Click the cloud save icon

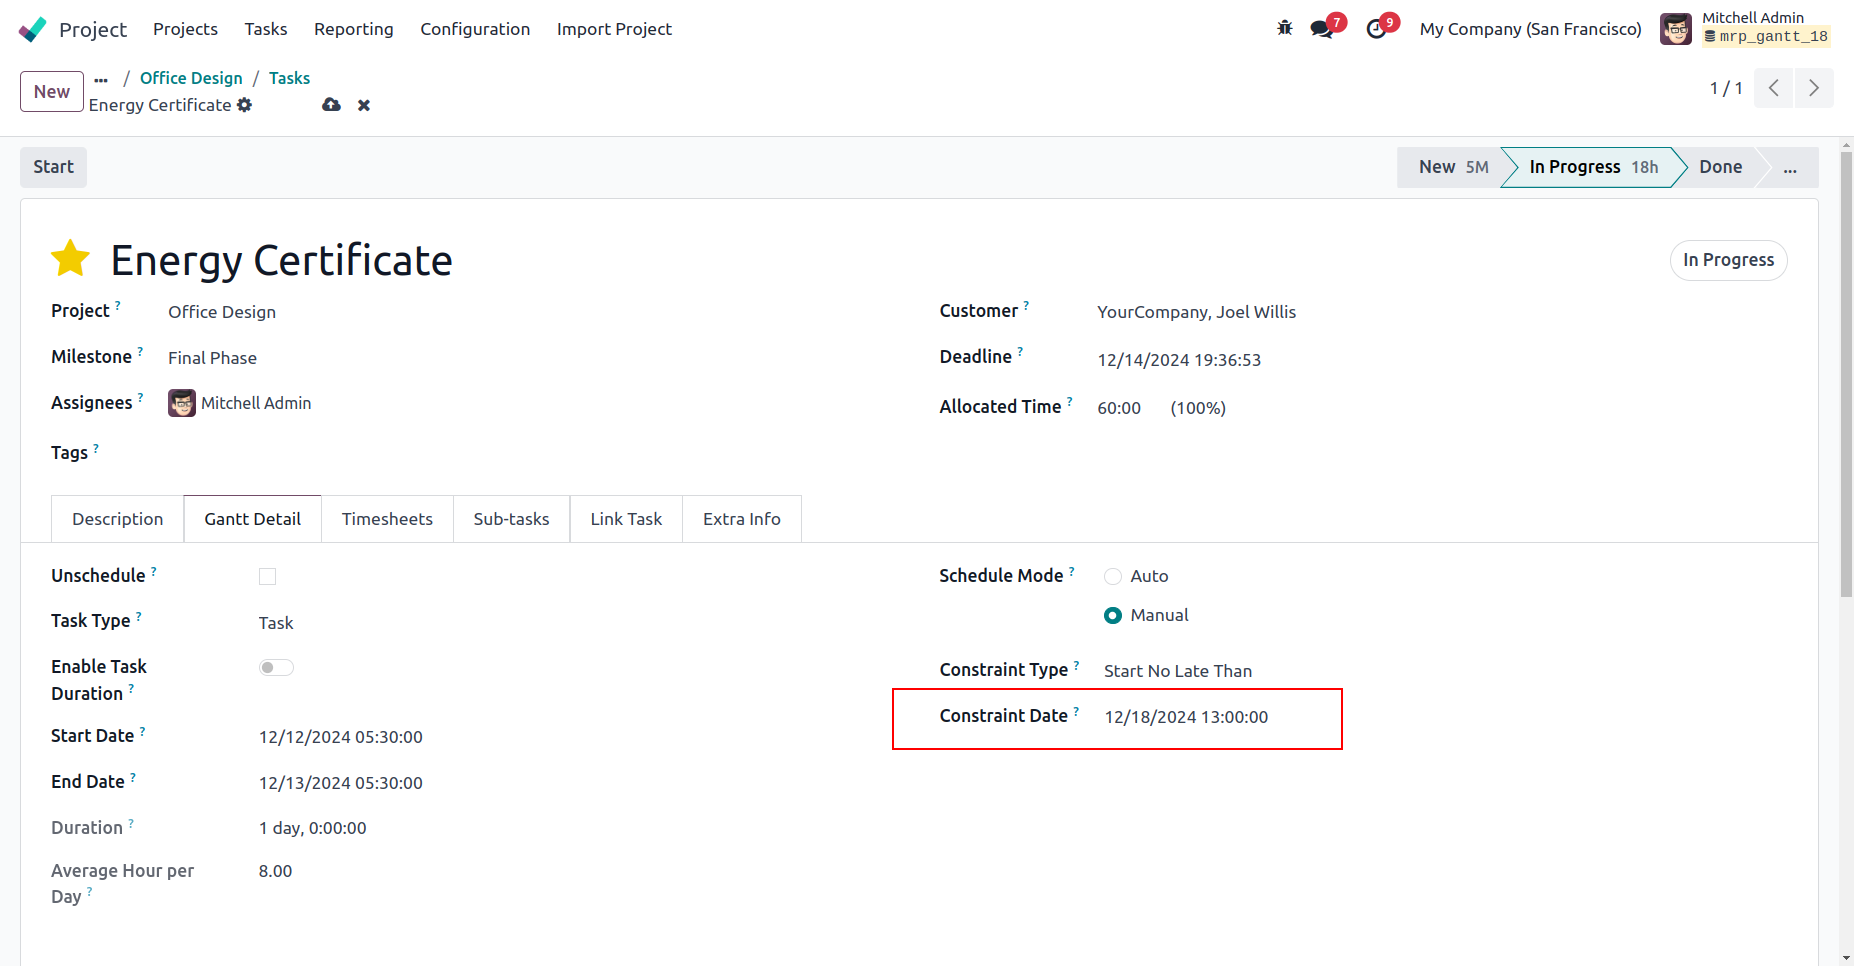331,105
